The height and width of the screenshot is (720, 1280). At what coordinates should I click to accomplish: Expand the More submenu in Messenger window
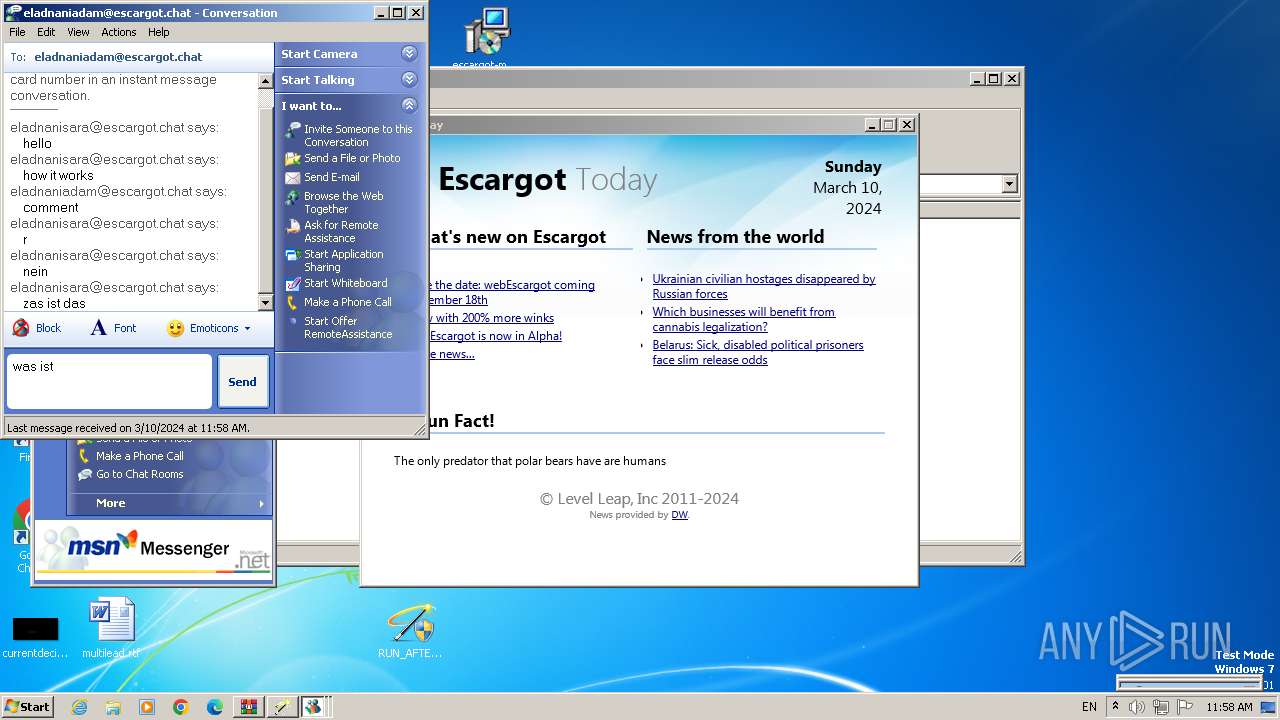click(x=262, y=504)
